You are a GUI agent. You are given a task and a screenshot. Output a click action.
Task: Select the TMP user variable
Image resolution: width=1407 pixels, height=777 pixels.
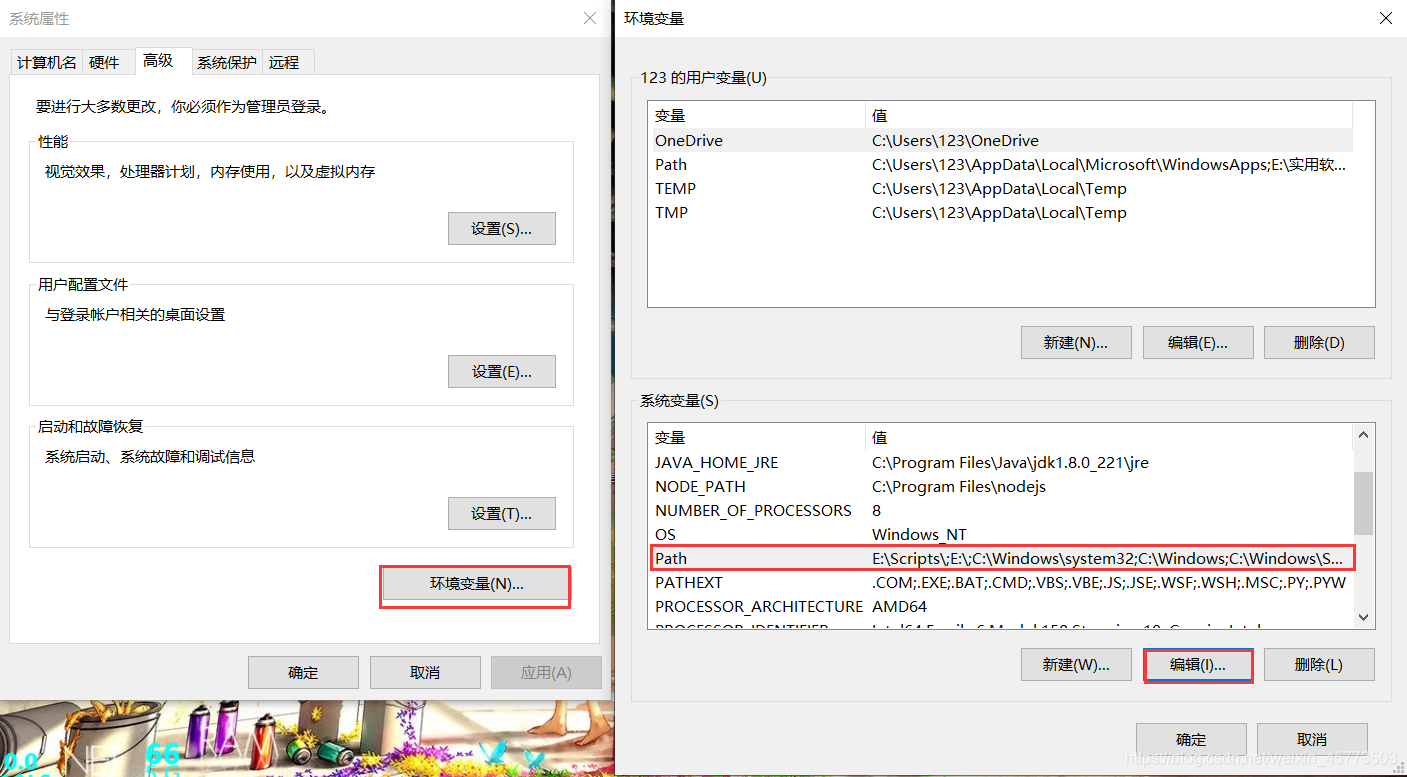(1000, 213)
